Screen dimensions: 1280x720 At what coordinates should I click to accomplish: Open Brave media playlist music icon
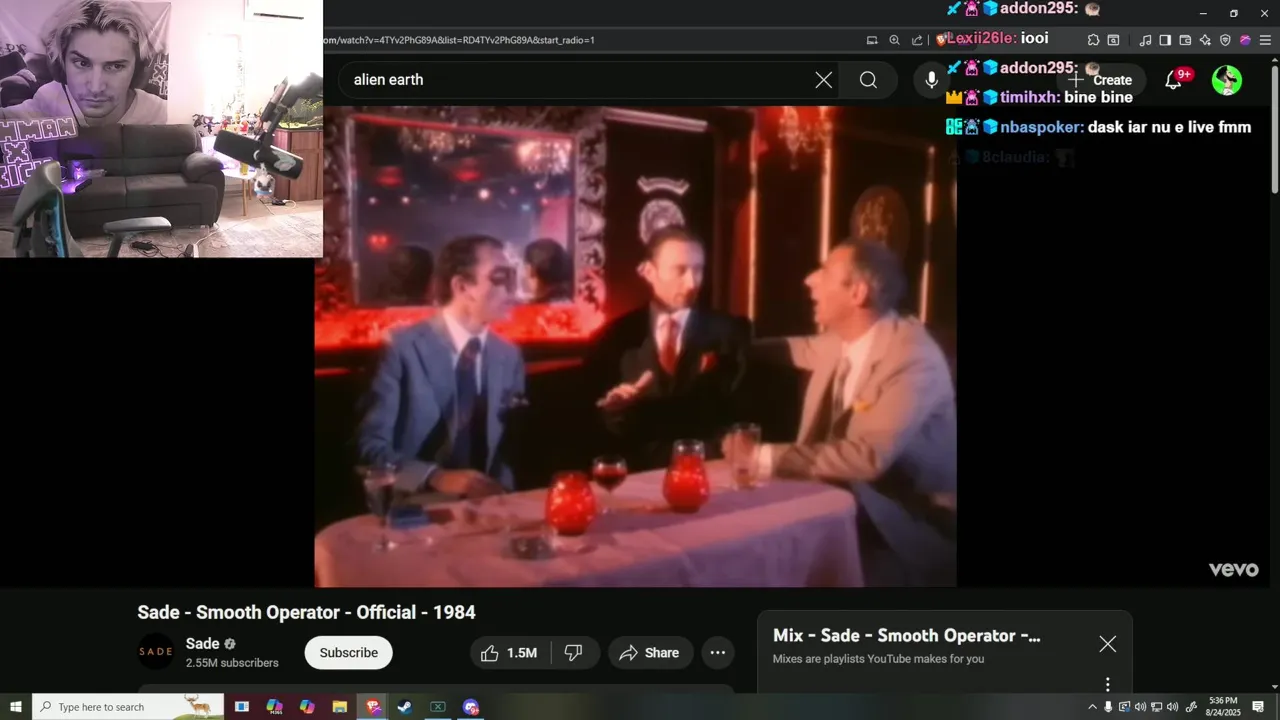(x=1145, y=40)
